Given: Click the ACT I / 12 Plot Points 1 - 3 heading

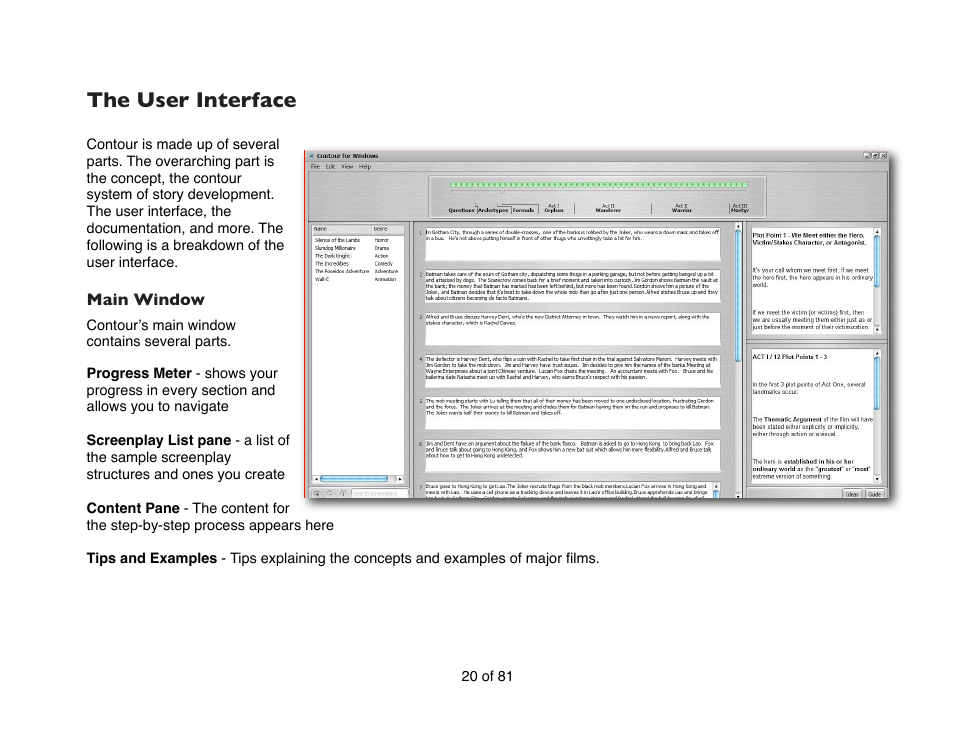Looking at the screenshot, I should [790, 357].
